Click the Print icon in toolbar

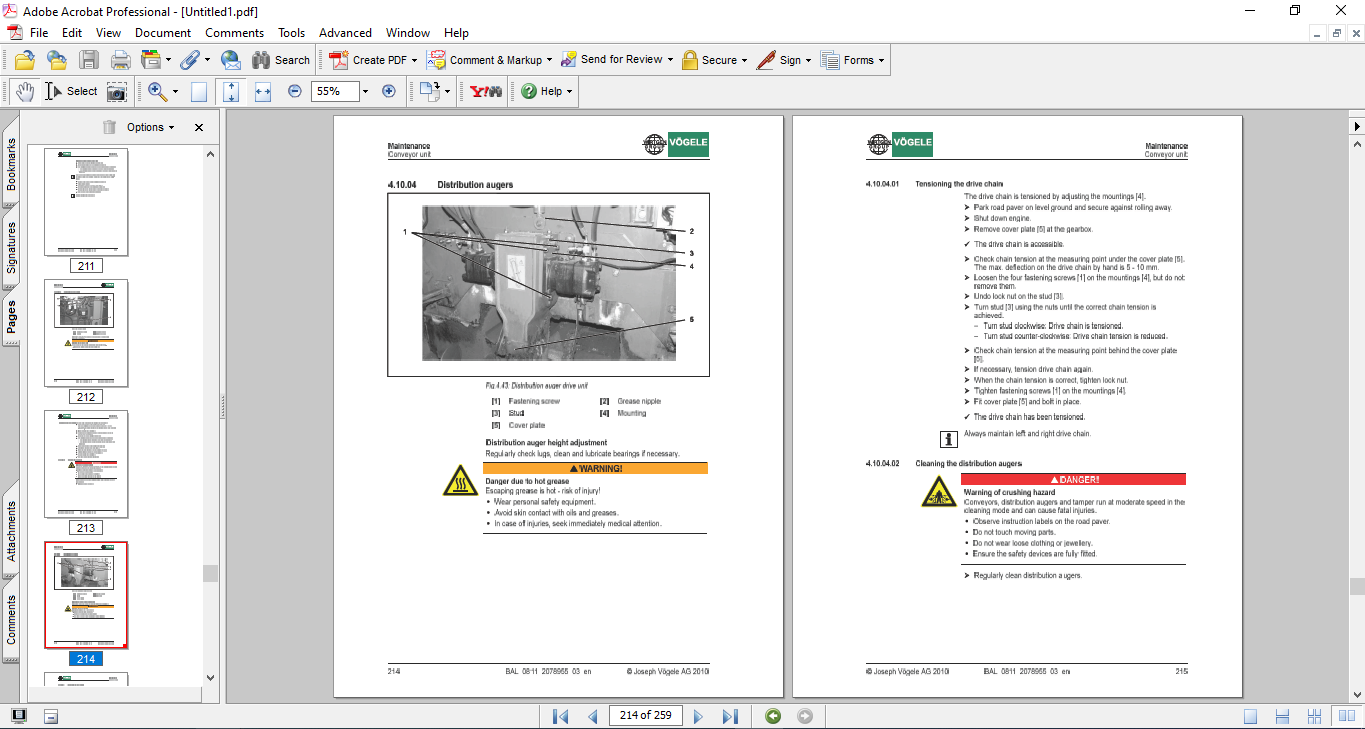coord(121,60)
